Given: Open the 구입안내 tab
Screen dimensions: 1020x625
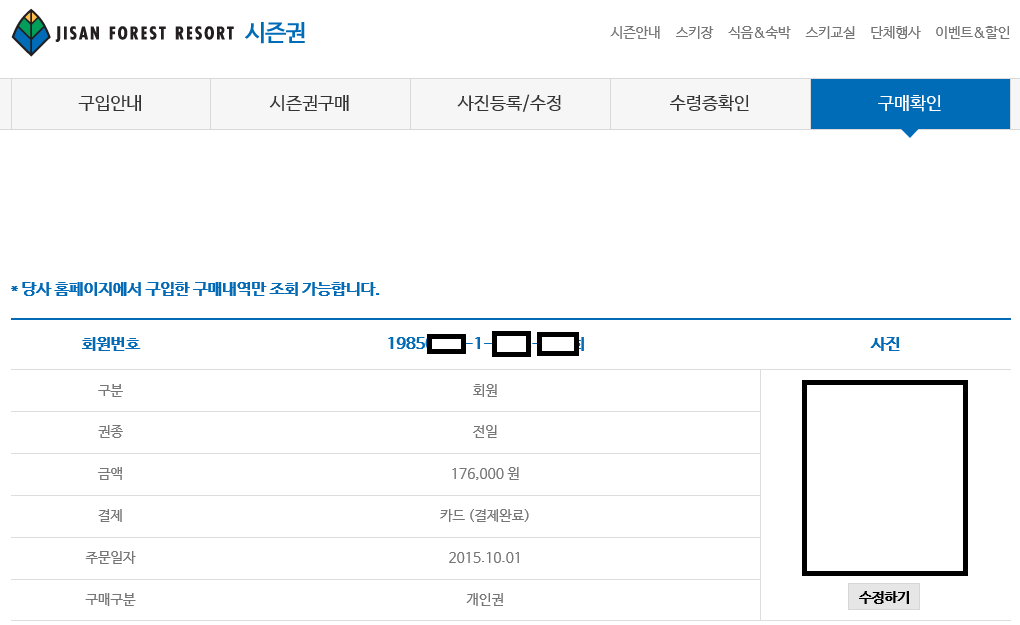Looking at the screenshot, I should pyautogui.click(x=111, y=103).
